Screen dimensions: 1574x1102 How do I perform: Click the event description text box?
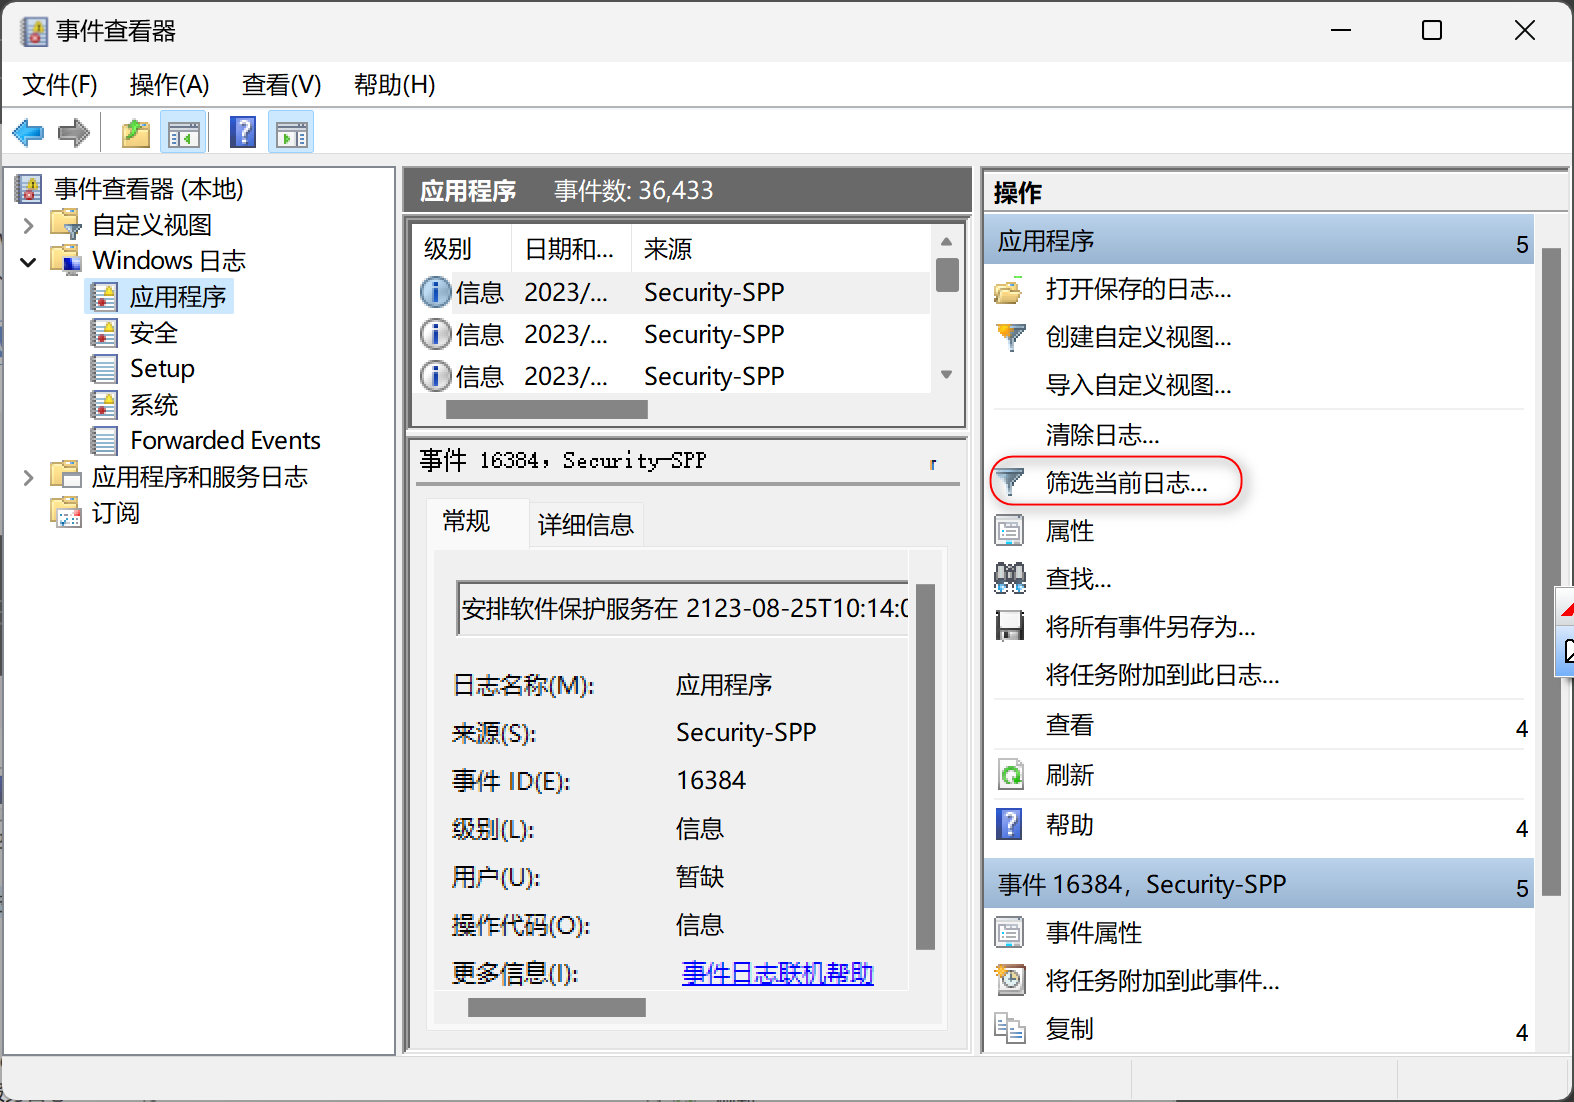(683, 608)
